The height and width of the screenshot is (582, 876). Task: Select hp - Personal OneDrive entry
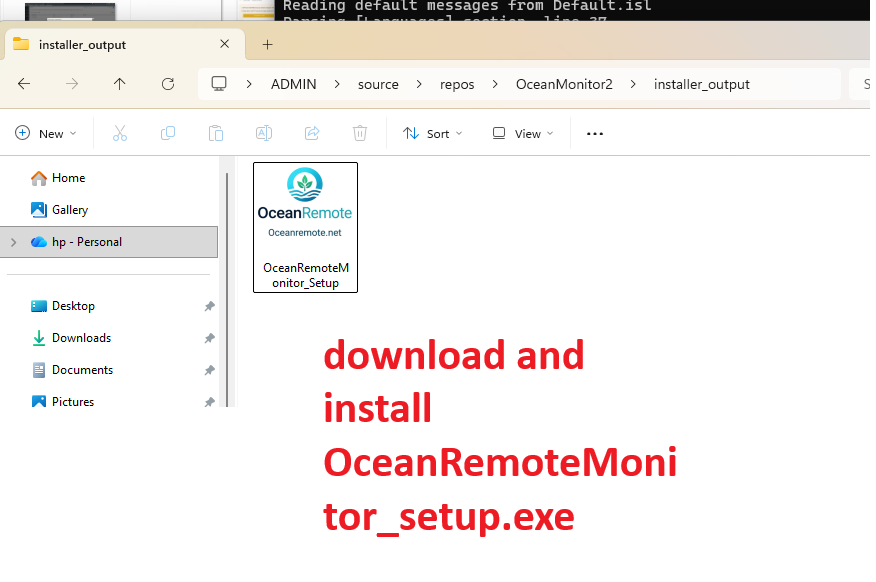pyautogui.click(x=109, y=242)
